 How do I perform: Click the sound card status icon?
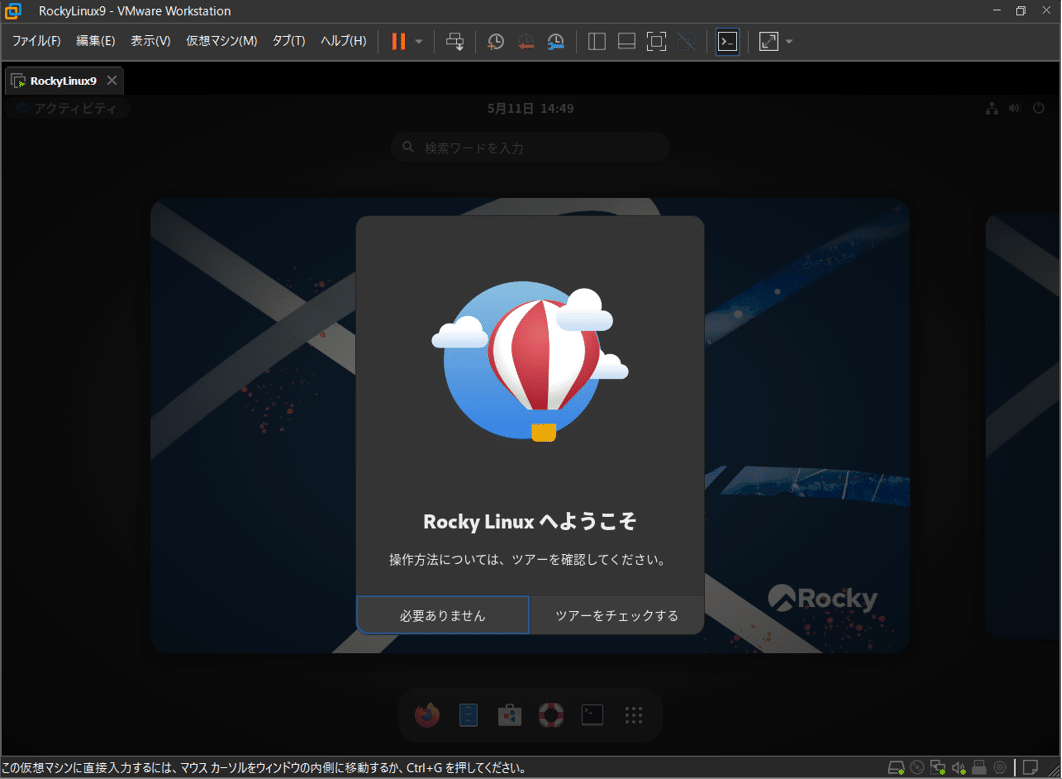click(x=959, y=767)
